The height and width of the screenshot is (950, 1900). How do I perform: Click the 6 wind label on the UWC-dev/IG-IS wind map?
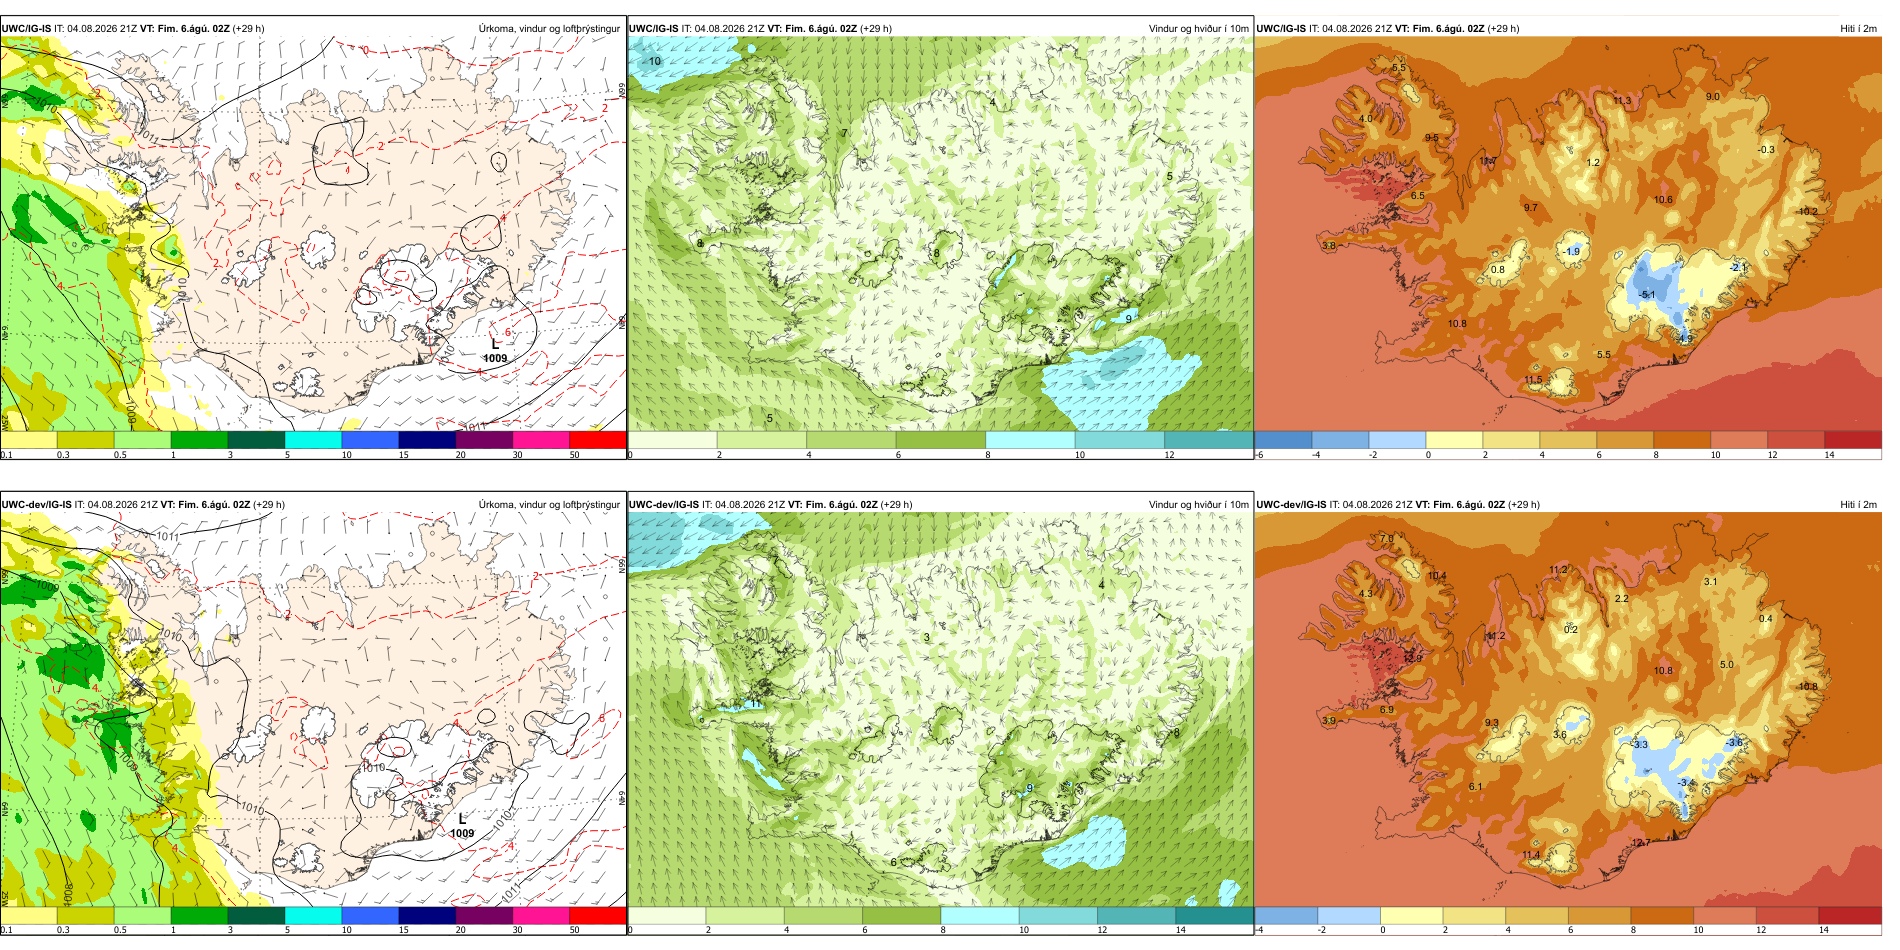[x=894, y=862]
